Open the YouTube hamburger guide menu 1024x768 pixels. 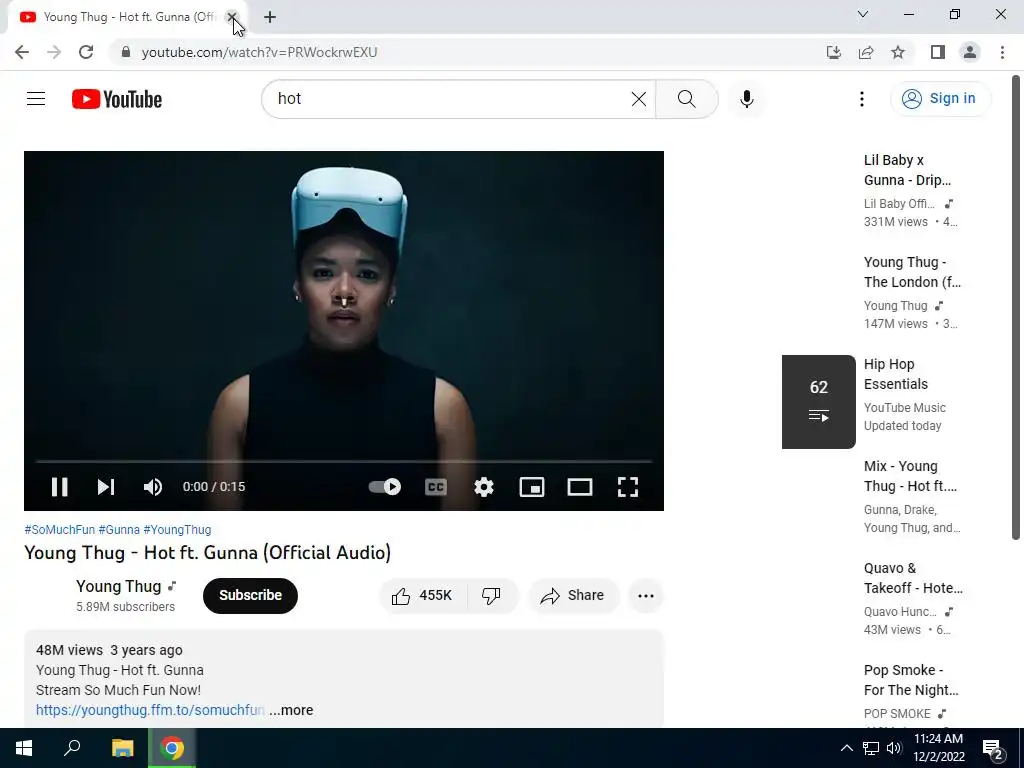coord(36,99)
